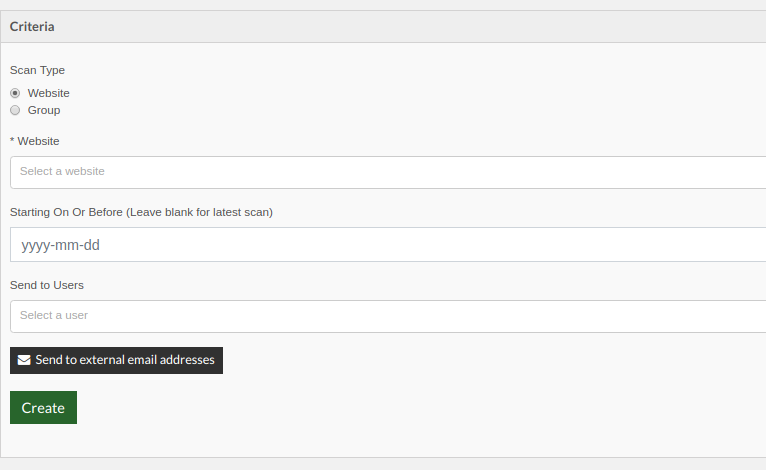This screenshot has height=470, width=766.
Task: Focus the yyyy-mm-dd date input field
Action: point(388,244)
